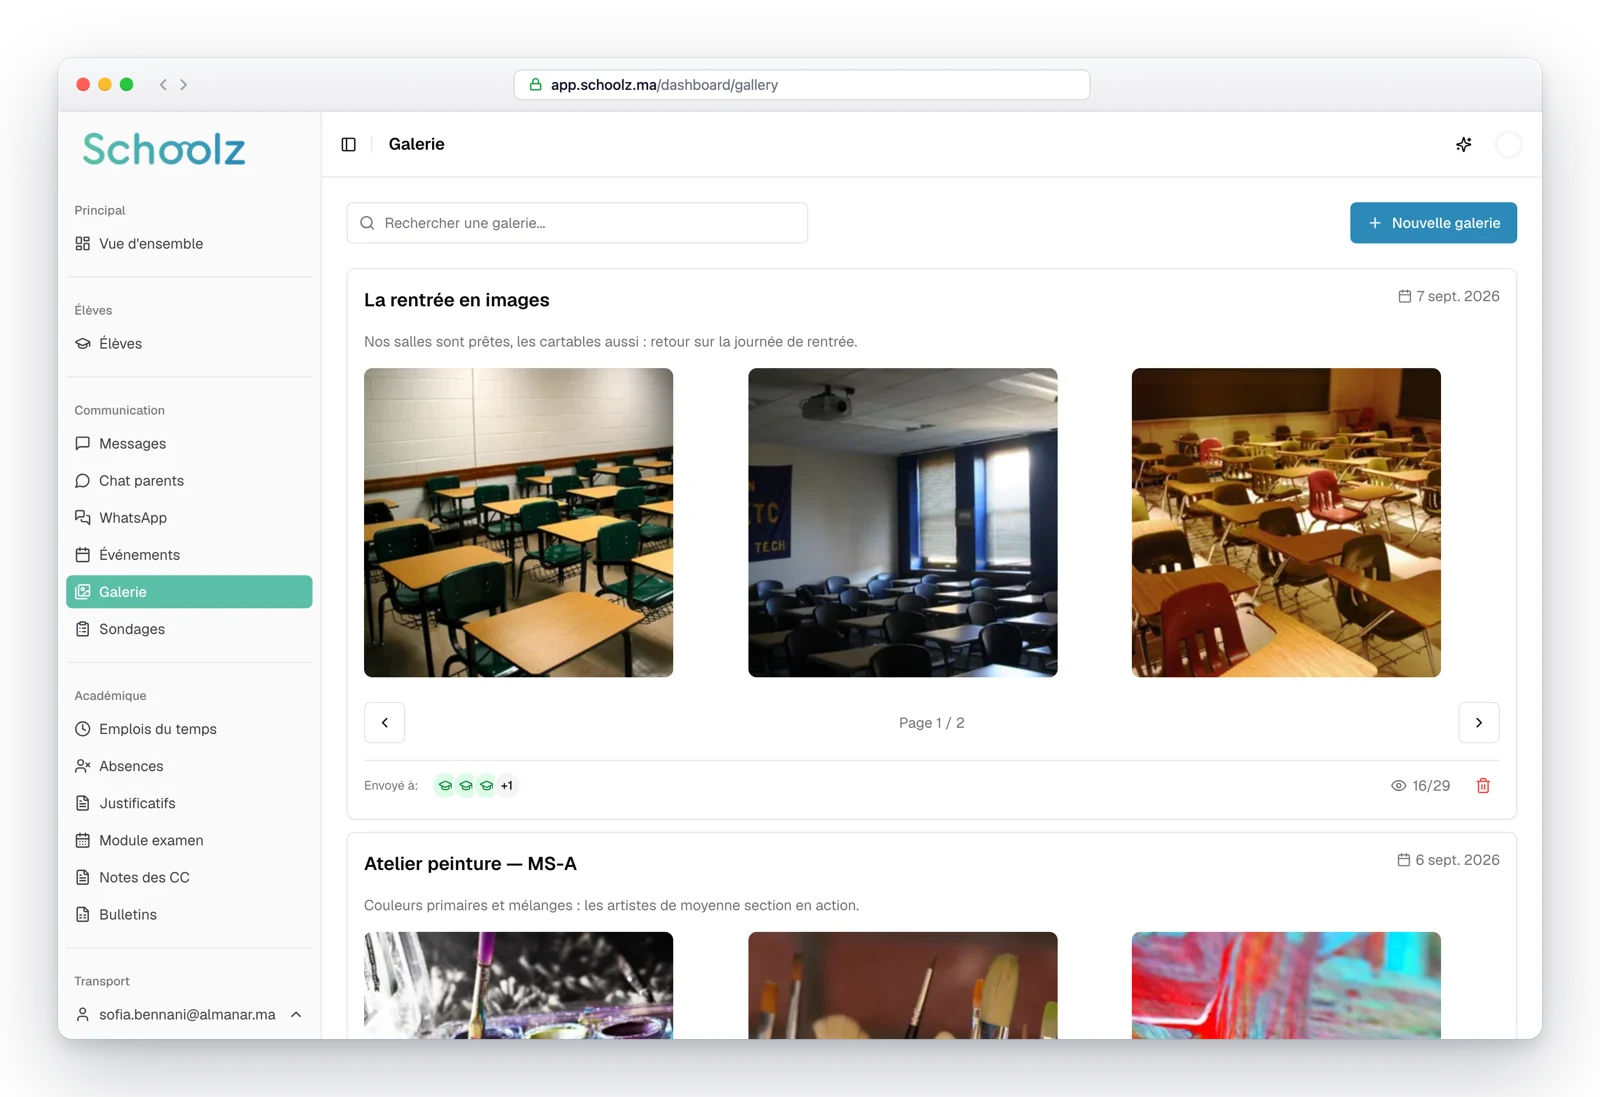Open Vue d'ensemble dashboard

point(189,244)
